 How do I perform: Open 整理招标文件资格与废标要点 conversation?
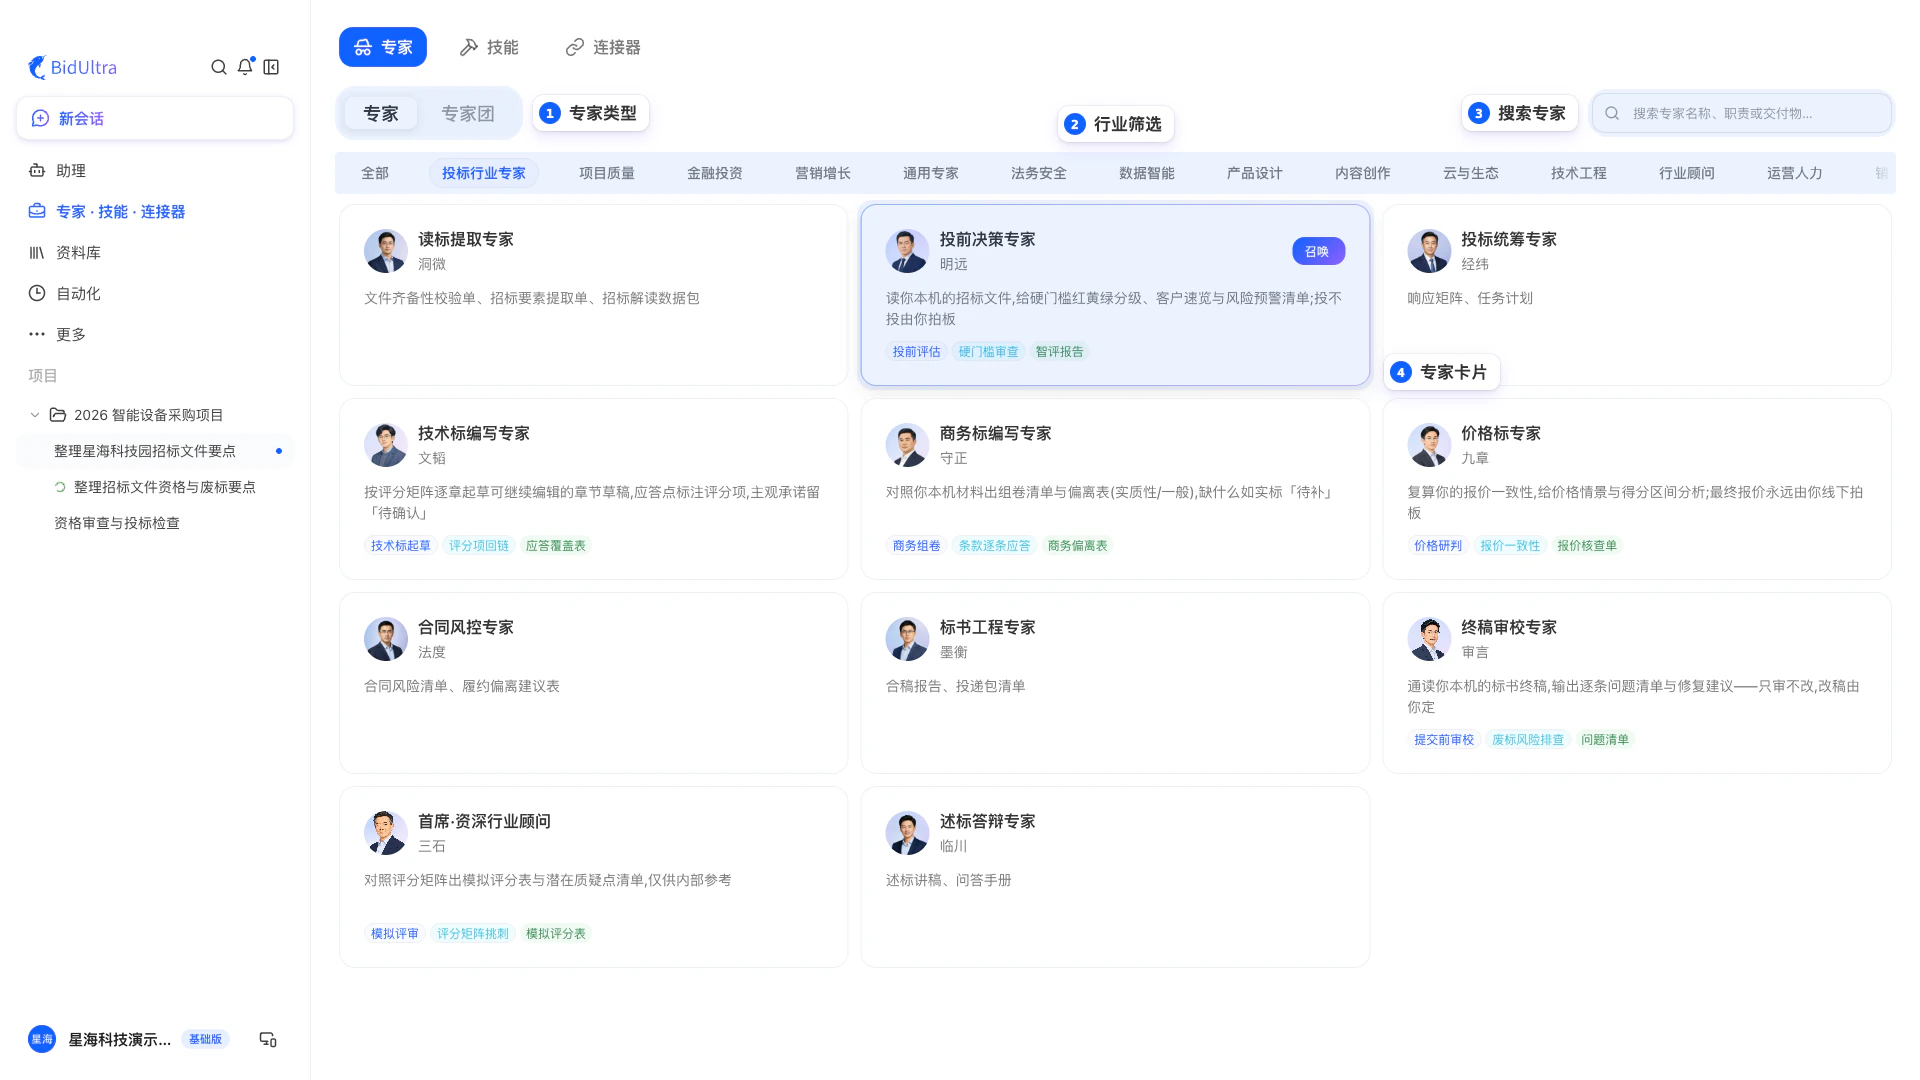(x=155, y=487)
